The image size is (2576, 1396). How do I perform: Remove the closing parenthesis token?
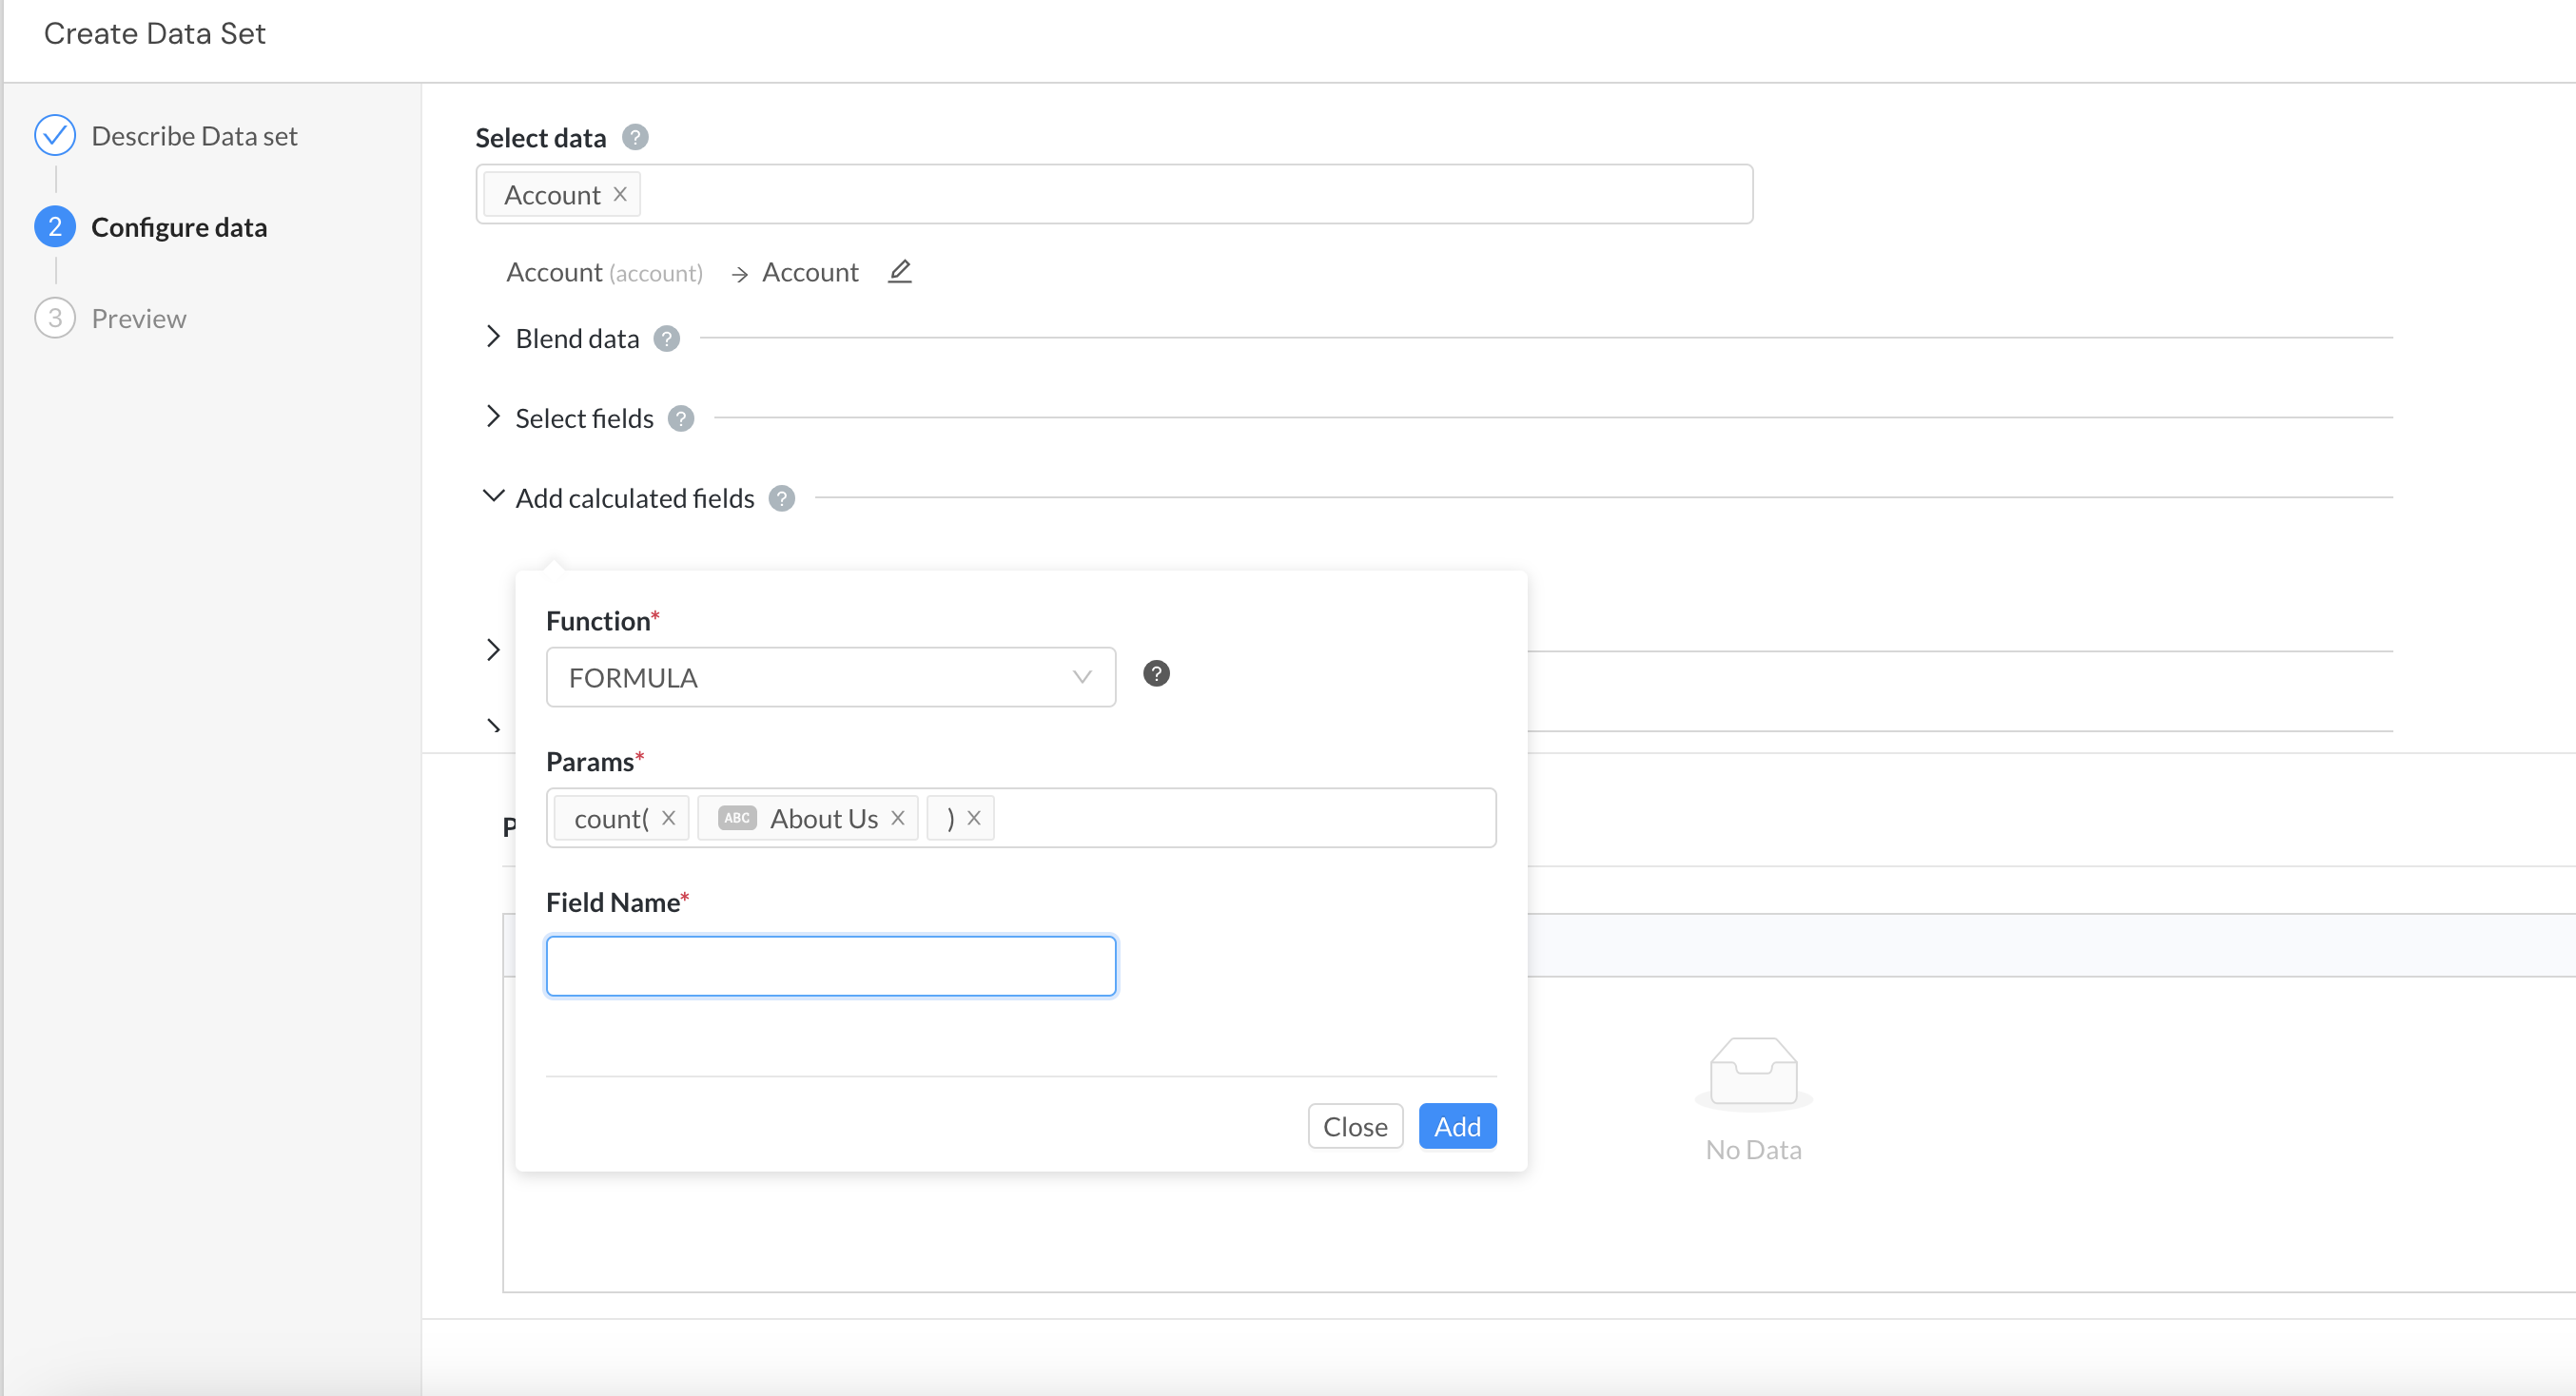click(x=974, y=818)
